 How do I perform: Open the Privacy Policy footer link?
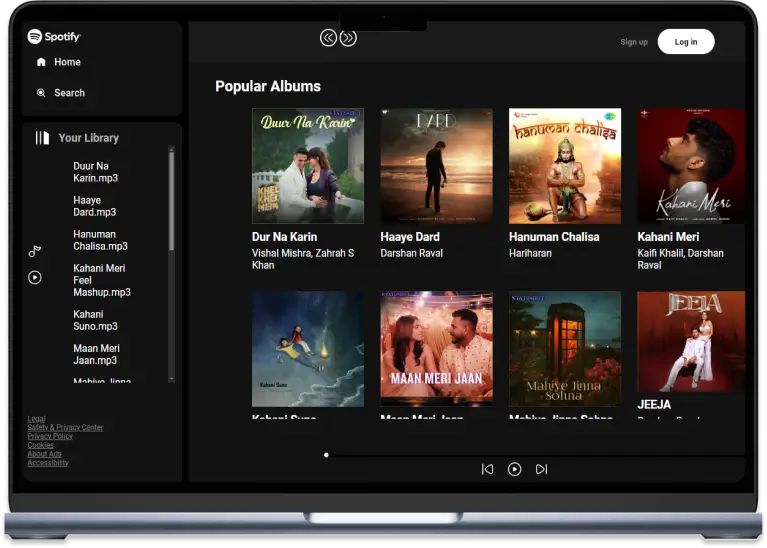(x=50, y=436)
